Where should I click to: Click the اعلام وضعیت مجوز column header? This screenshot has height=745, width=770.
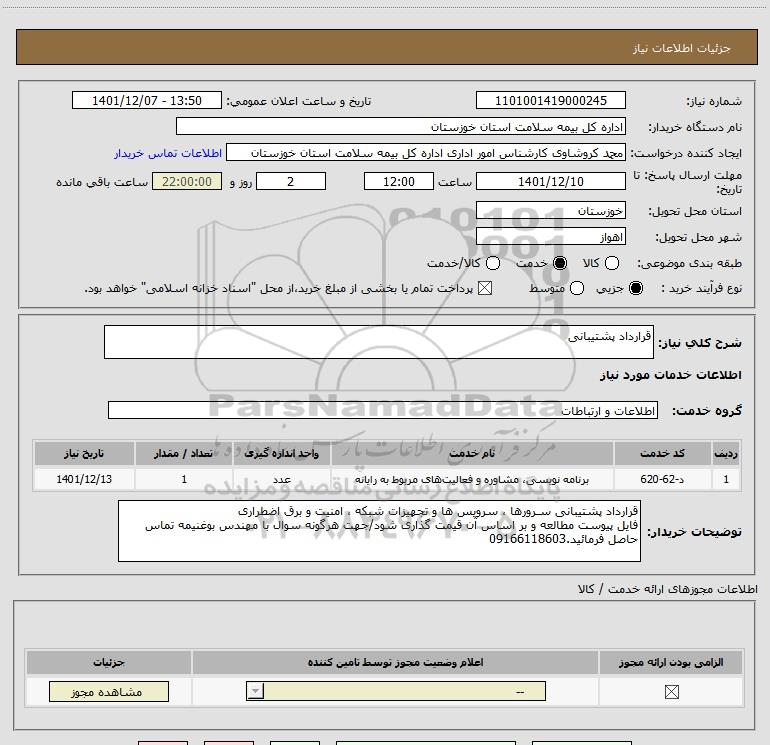coord(395,662)
